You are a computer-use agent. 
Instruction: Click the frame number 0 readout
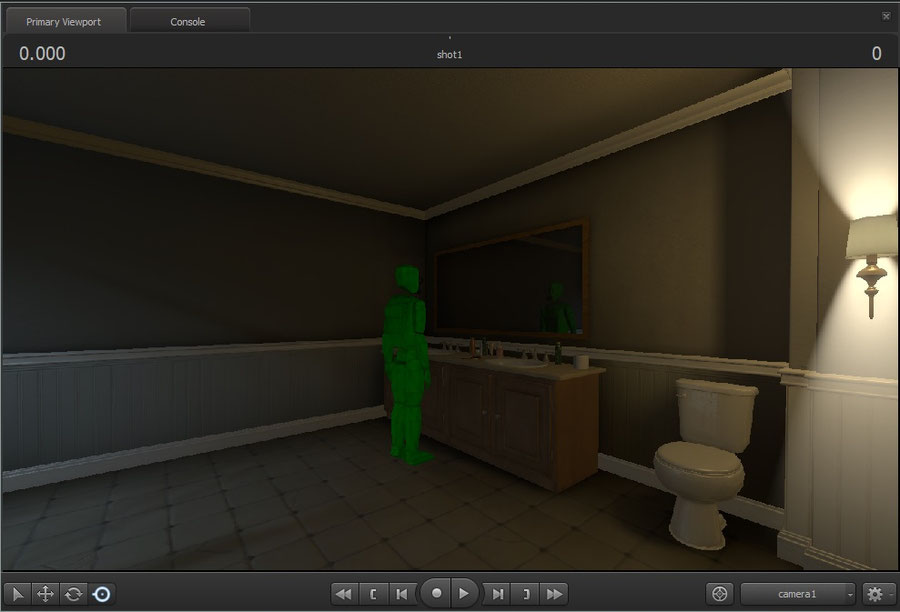[876, 53]
